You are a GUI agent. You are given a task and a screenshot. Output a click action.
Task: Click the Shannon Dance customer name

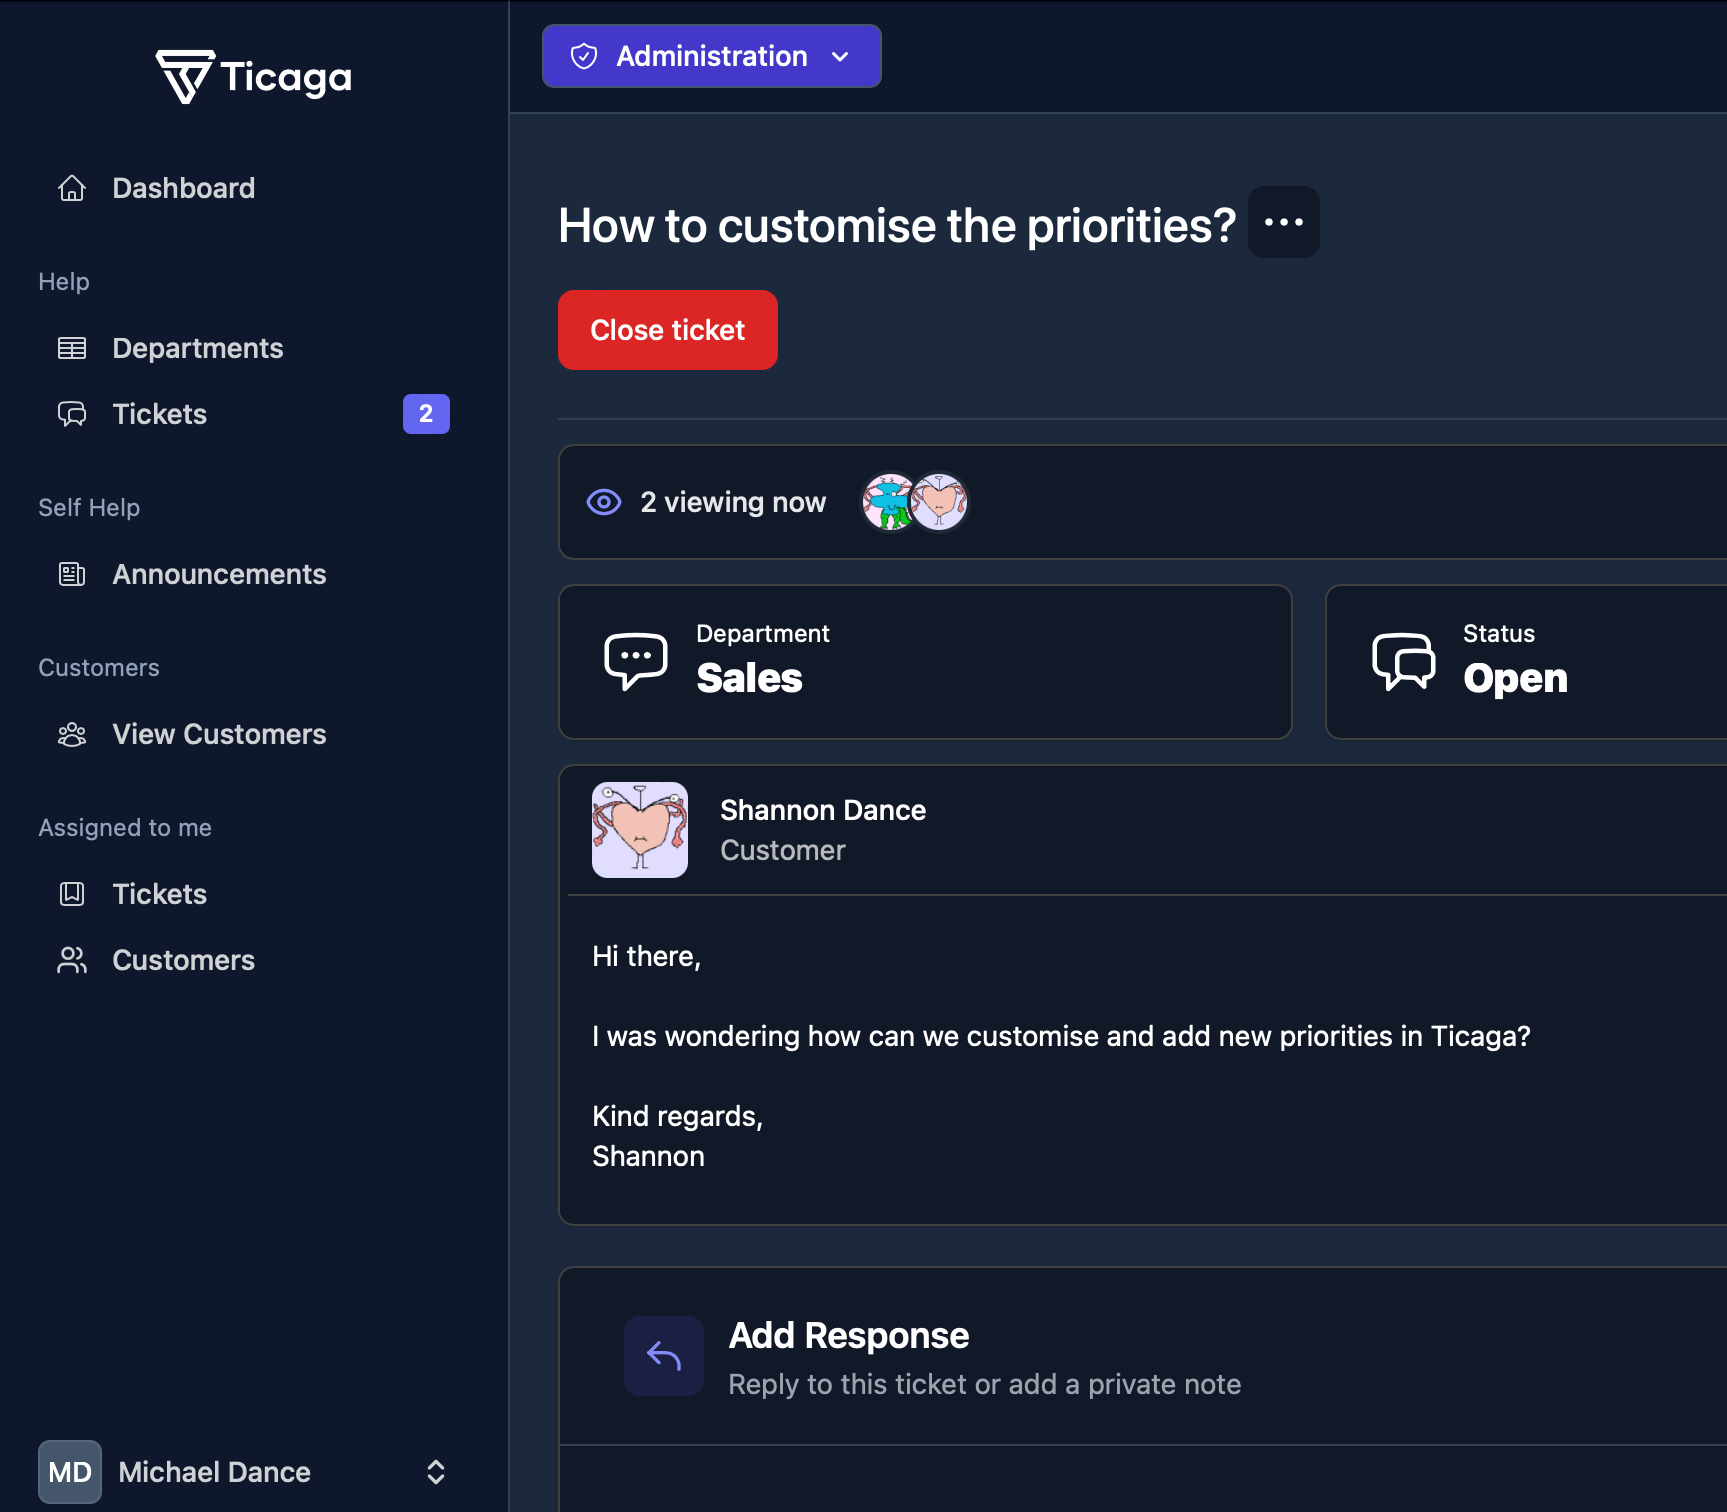822,810
